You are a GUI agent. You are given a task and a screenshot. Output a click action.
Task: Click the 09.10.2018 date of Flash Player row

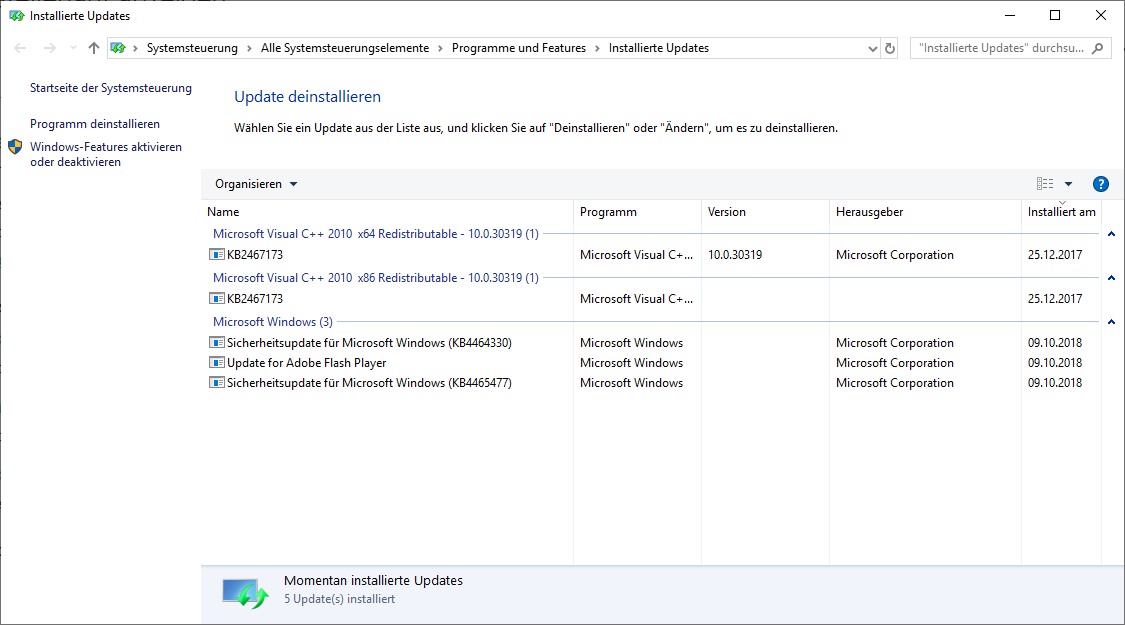pyautogui.click(x=1055, y=363)
